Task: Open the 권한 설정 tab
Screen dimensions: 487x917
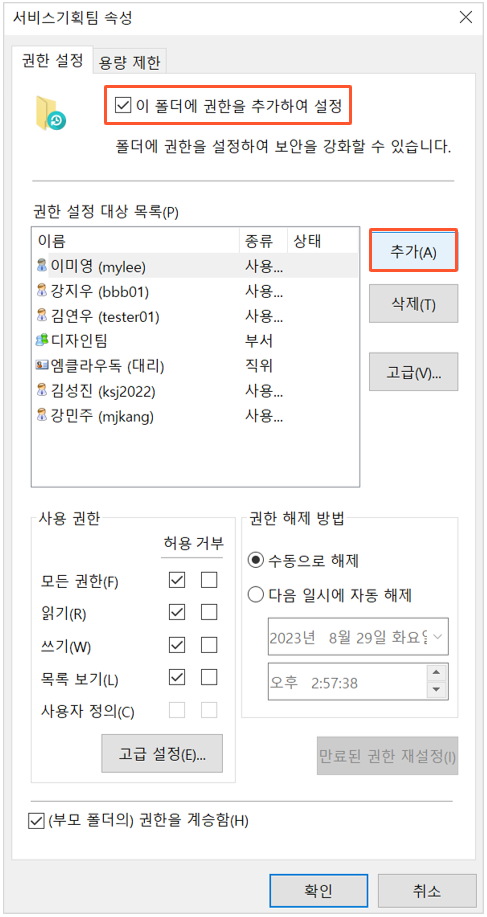Action: click(52, 60)
